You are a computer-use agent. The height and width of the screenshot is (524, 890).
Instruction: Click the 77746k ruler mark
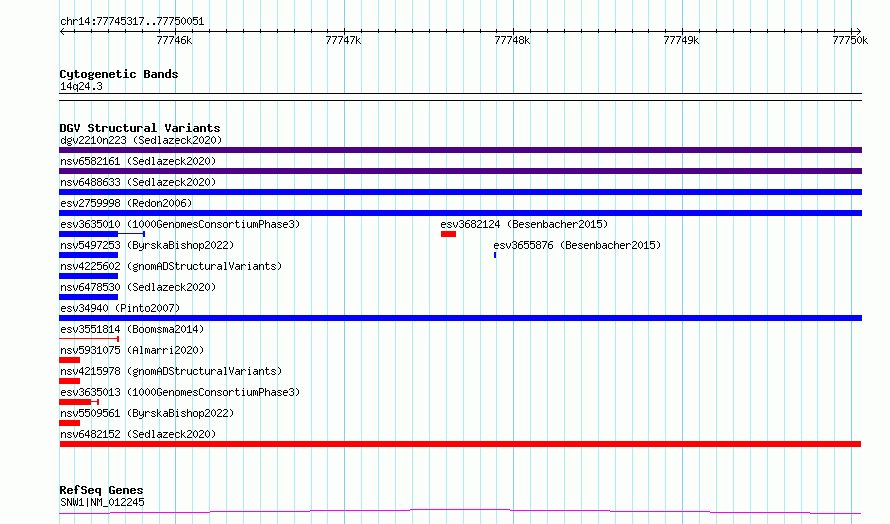point(174,40)
